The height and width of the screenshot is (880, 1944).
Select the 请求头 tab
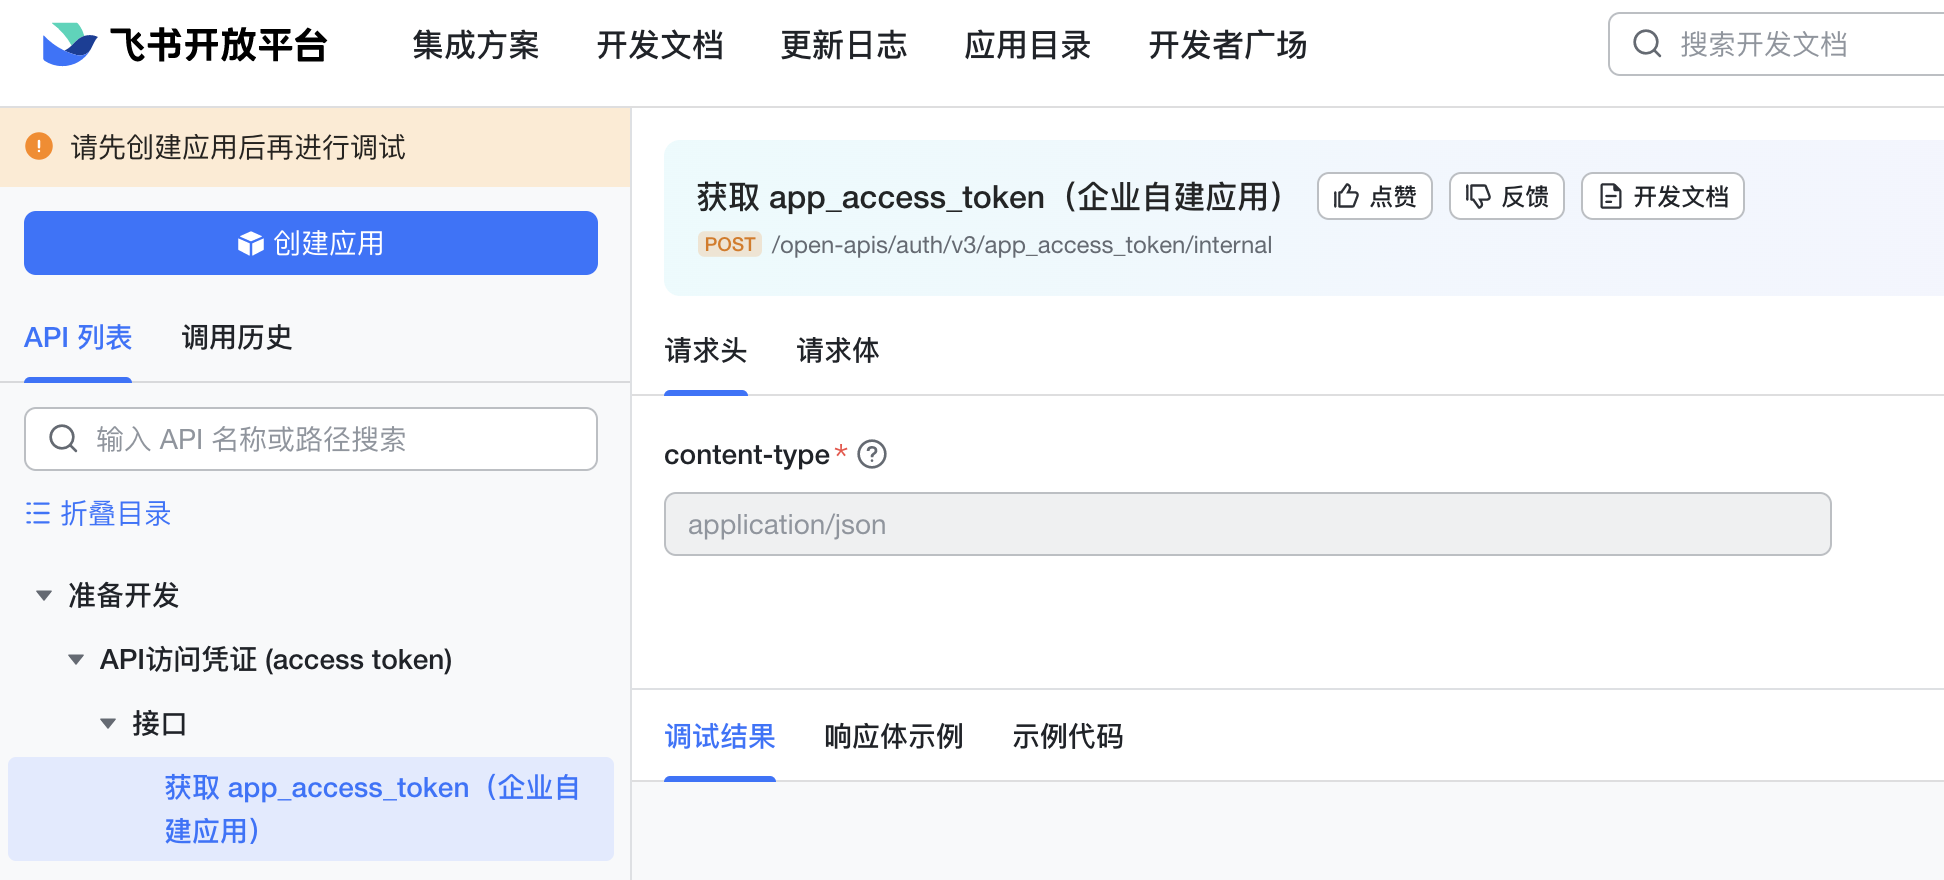point(706,351)
